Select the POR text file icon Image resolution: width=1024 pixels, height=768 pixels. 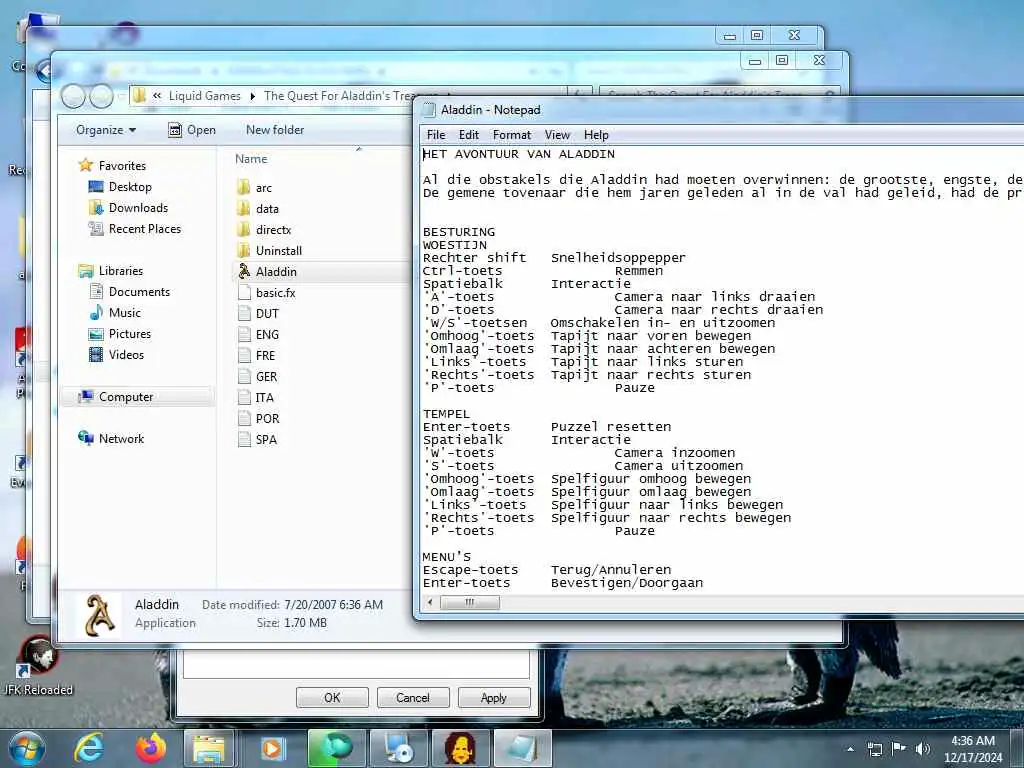tap(244, 419)
